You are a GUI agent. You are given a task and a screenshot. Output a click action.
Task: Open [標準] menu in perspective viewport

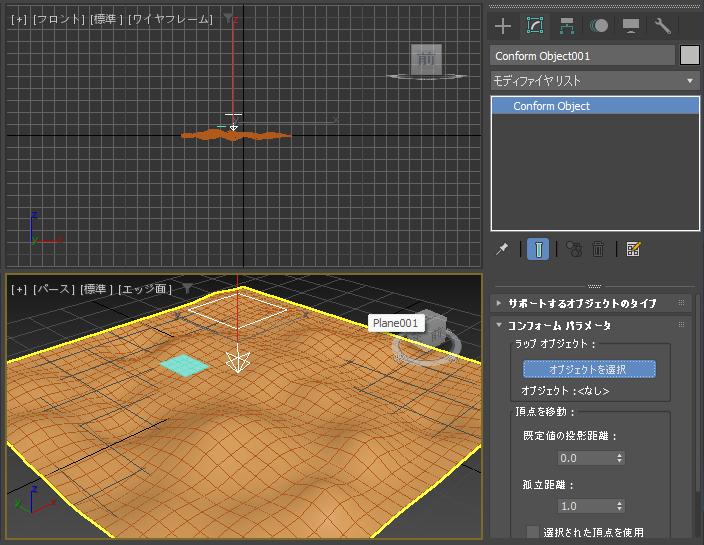coord(96,289)
